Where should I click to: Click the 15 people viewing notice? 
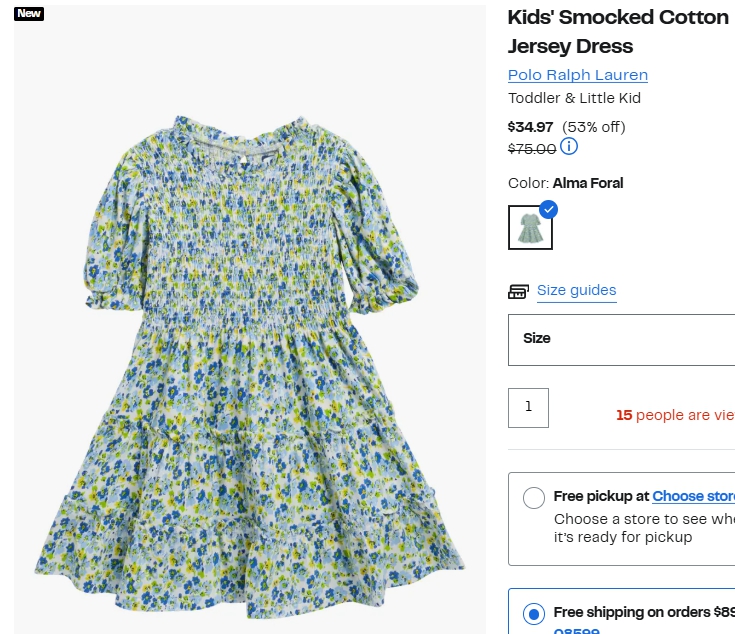[x=674, y=415]
